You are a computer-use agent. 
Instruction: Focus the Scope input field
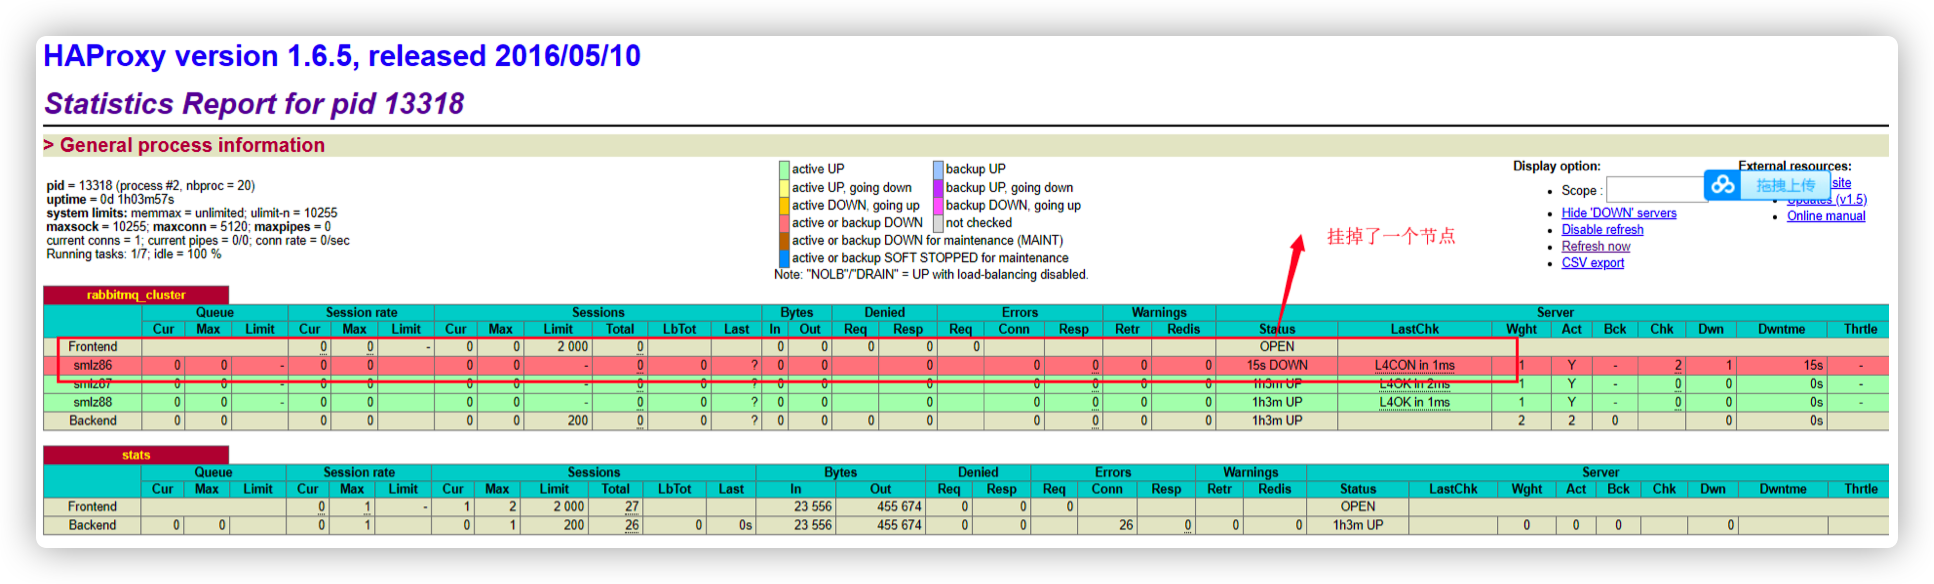[x=1656, y=190]
